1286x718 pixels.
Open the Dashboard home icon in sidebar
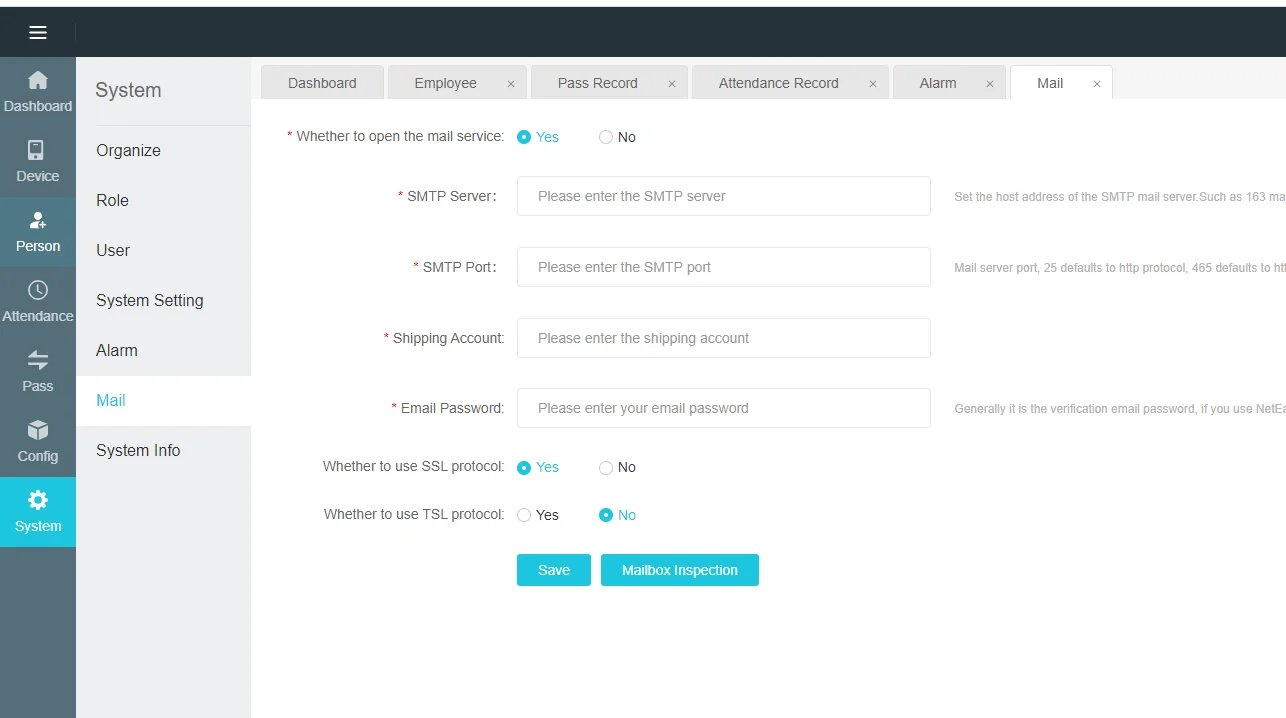pyautogui.click(x=38, y=81)
